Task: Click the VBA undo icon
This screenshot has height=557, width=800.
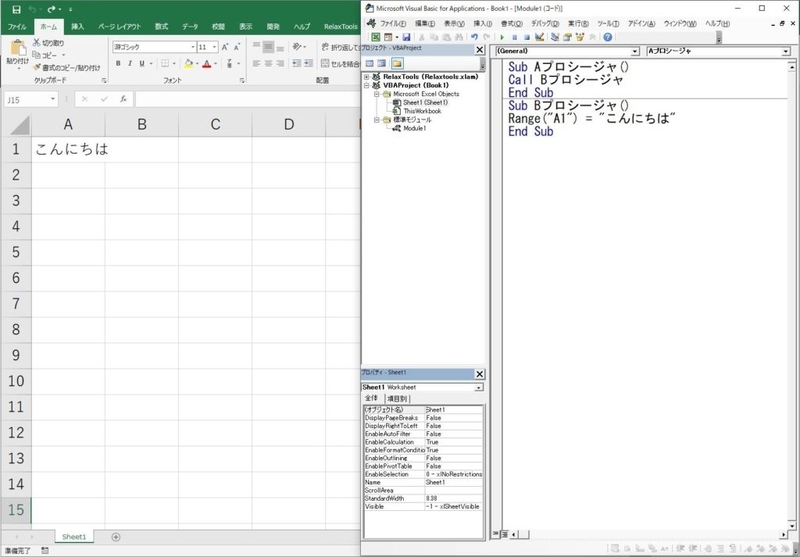Action: tap(474, 37)
